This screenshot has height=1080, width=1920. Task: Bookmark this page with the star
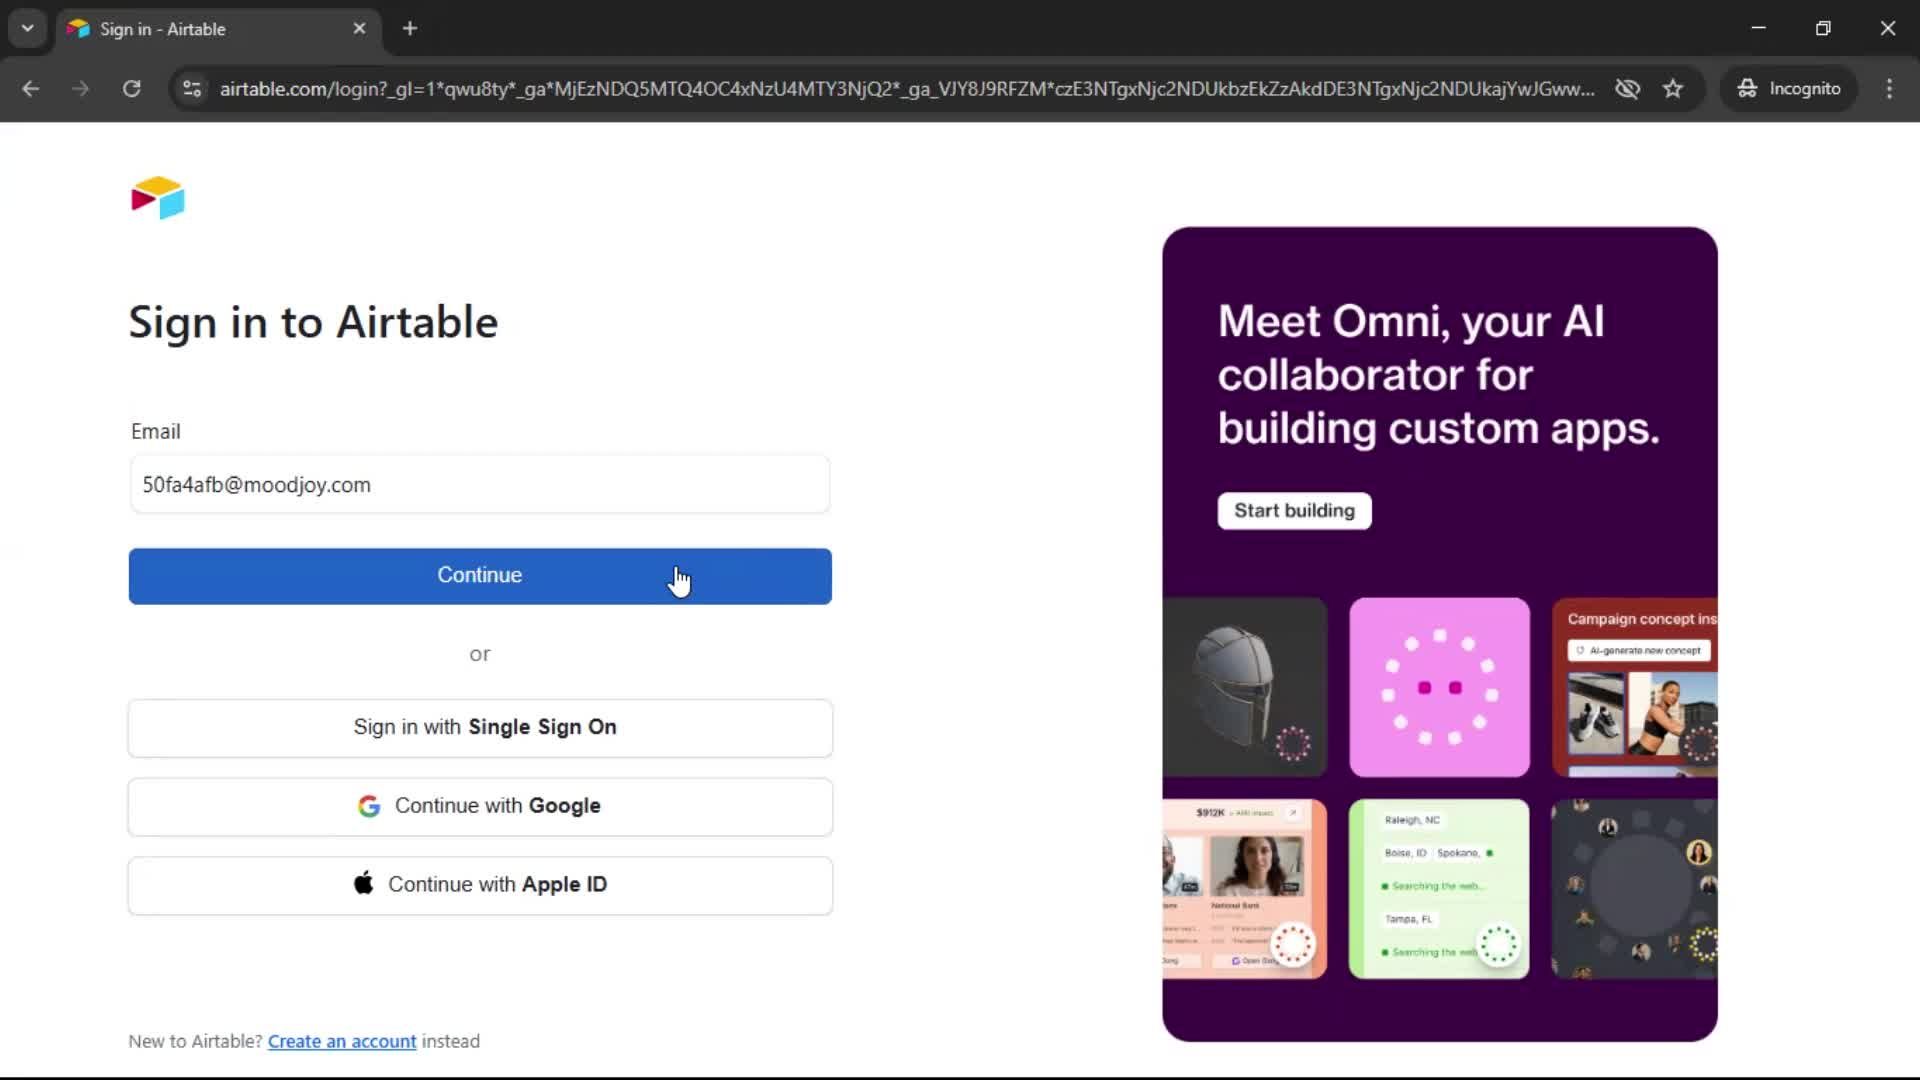[x=1673, y=88]
